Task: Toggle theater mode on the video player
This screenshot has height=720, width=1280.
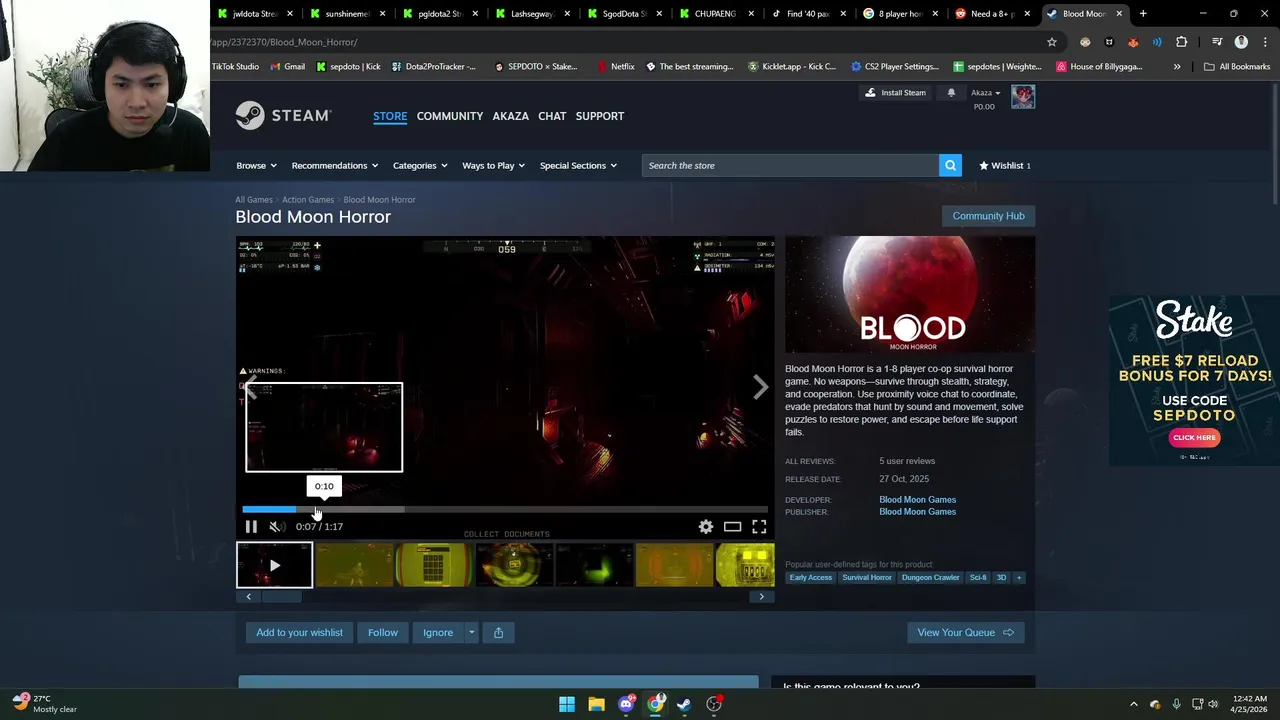Action: [733, 527]
